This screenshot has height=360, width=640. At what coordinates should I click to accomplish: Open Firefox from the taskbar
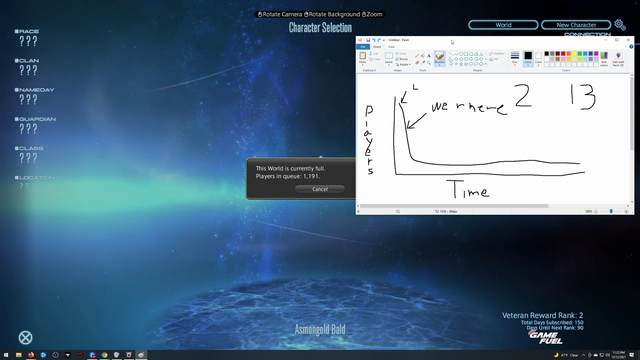(31, 355)
